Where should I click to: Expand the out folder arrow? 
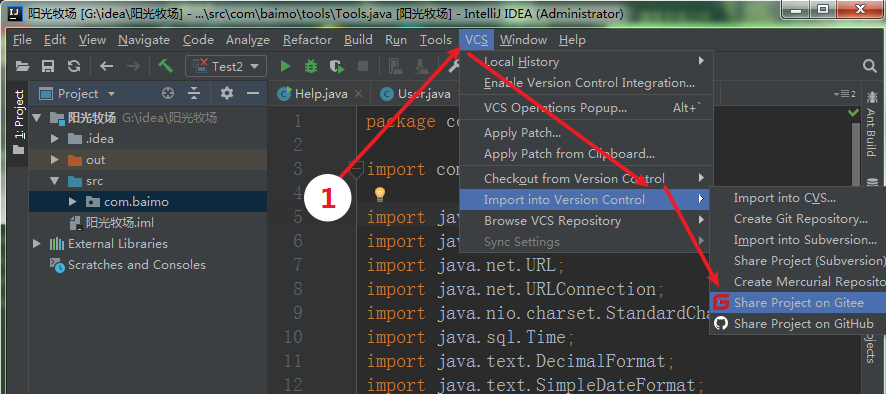(x=55, y=160)
